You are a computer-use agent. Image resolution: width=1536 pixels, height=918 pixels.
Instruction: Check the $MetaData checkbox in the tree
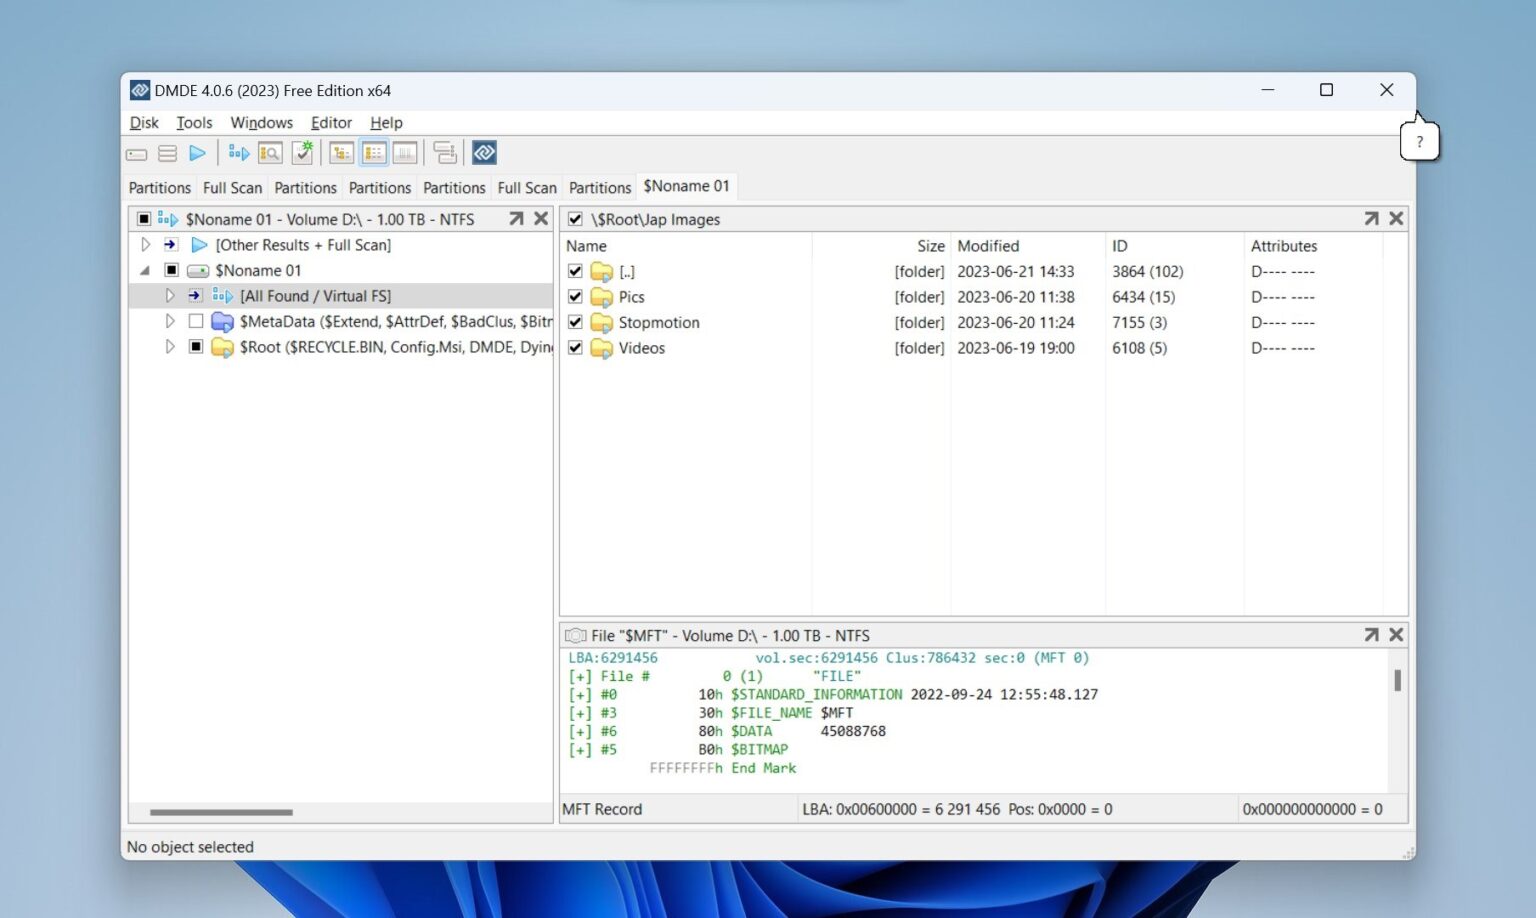(196, 321)
